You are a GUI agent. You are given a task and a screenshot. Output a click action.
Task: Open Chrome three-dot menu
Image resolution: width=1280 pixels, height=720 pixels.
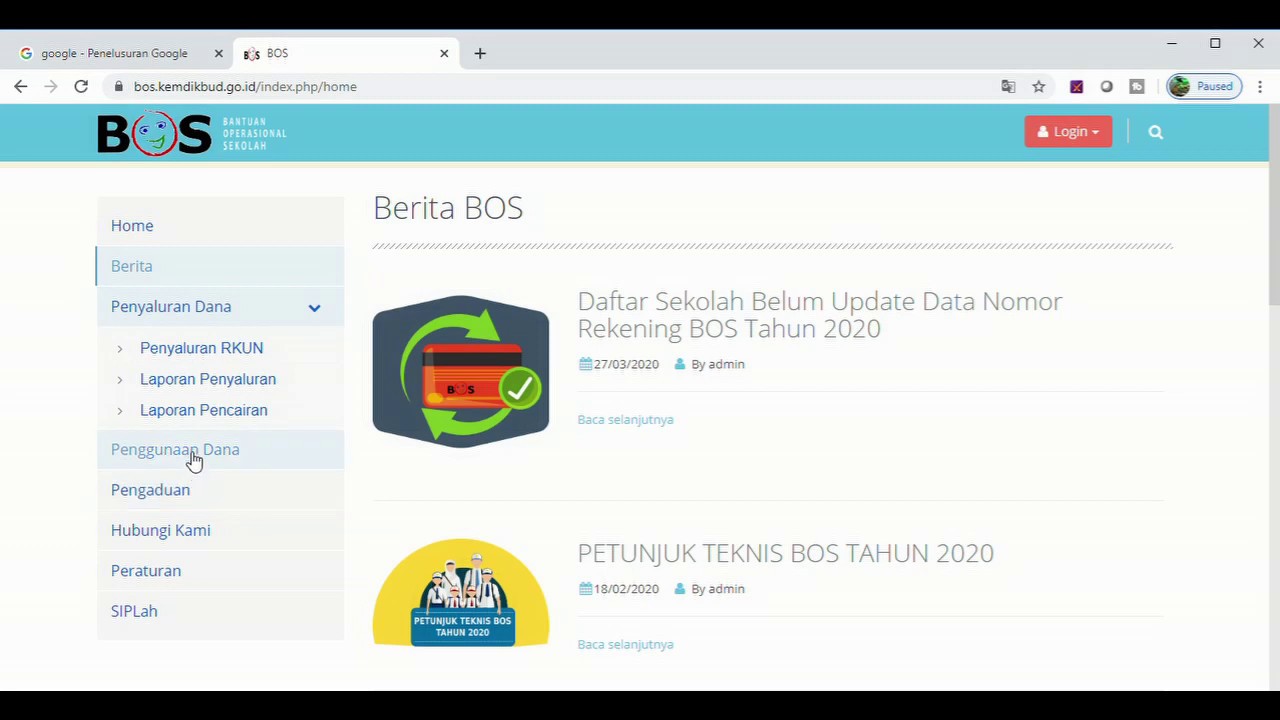click(x=1260, y=87)
